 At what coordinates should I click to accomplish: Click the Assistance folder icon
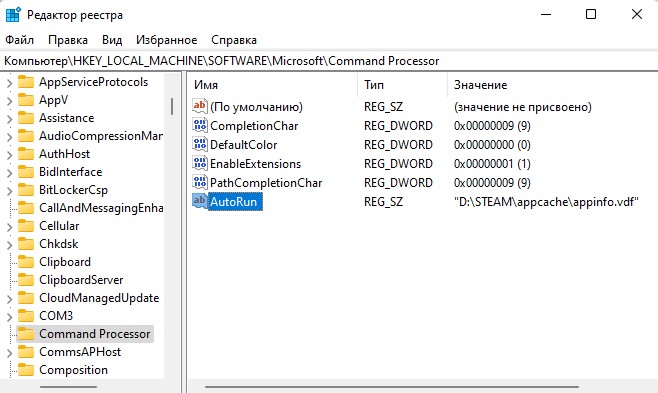click(x=26, y=118)
